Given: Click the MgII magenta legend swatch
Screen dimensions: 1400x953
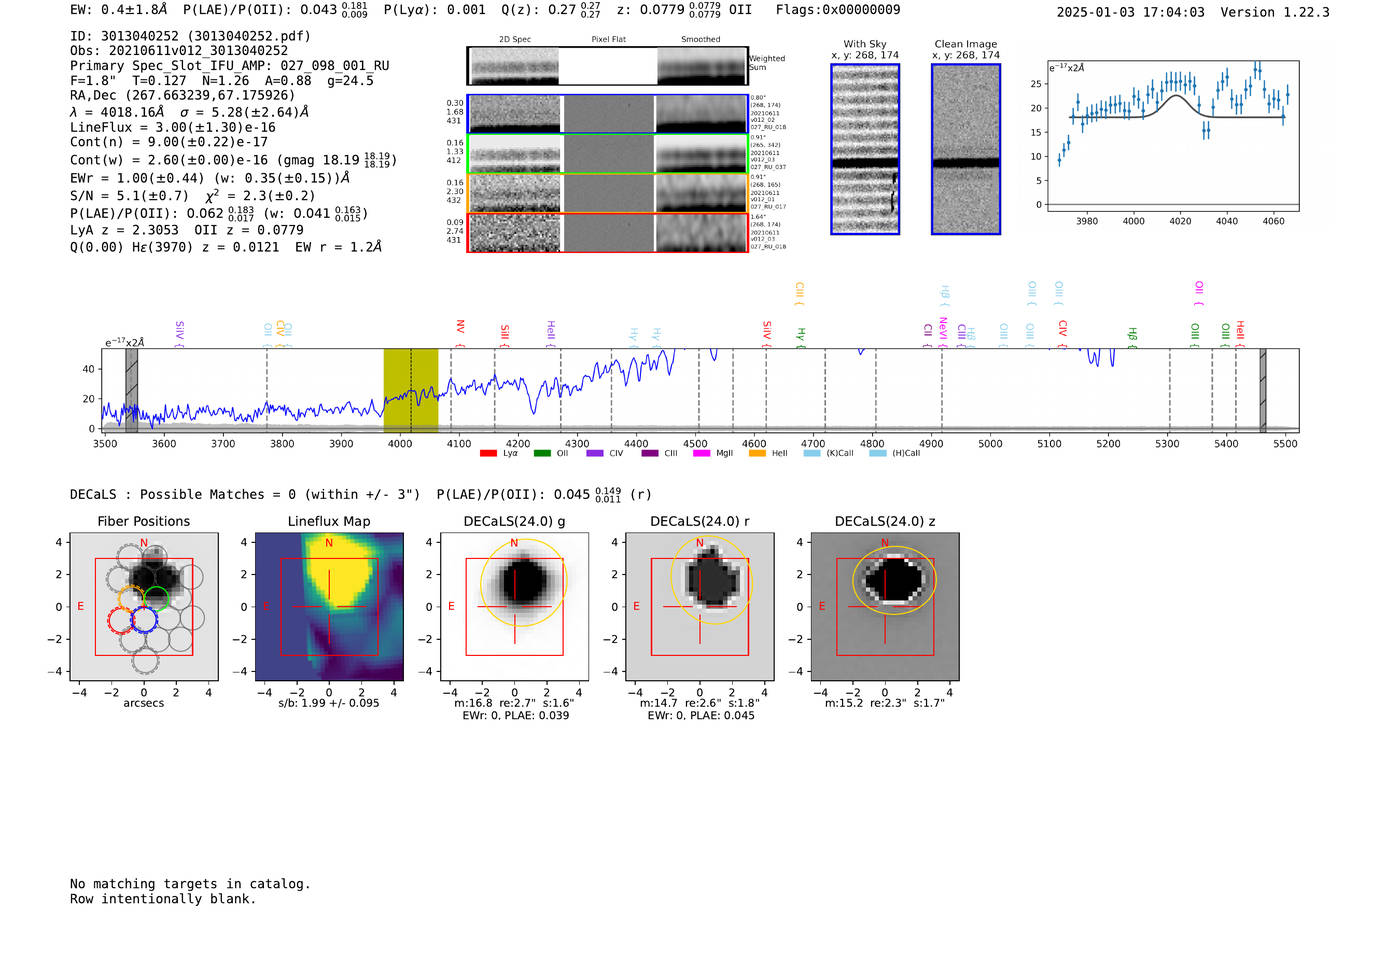Looking at the screenshot, I should coord(701,454).
